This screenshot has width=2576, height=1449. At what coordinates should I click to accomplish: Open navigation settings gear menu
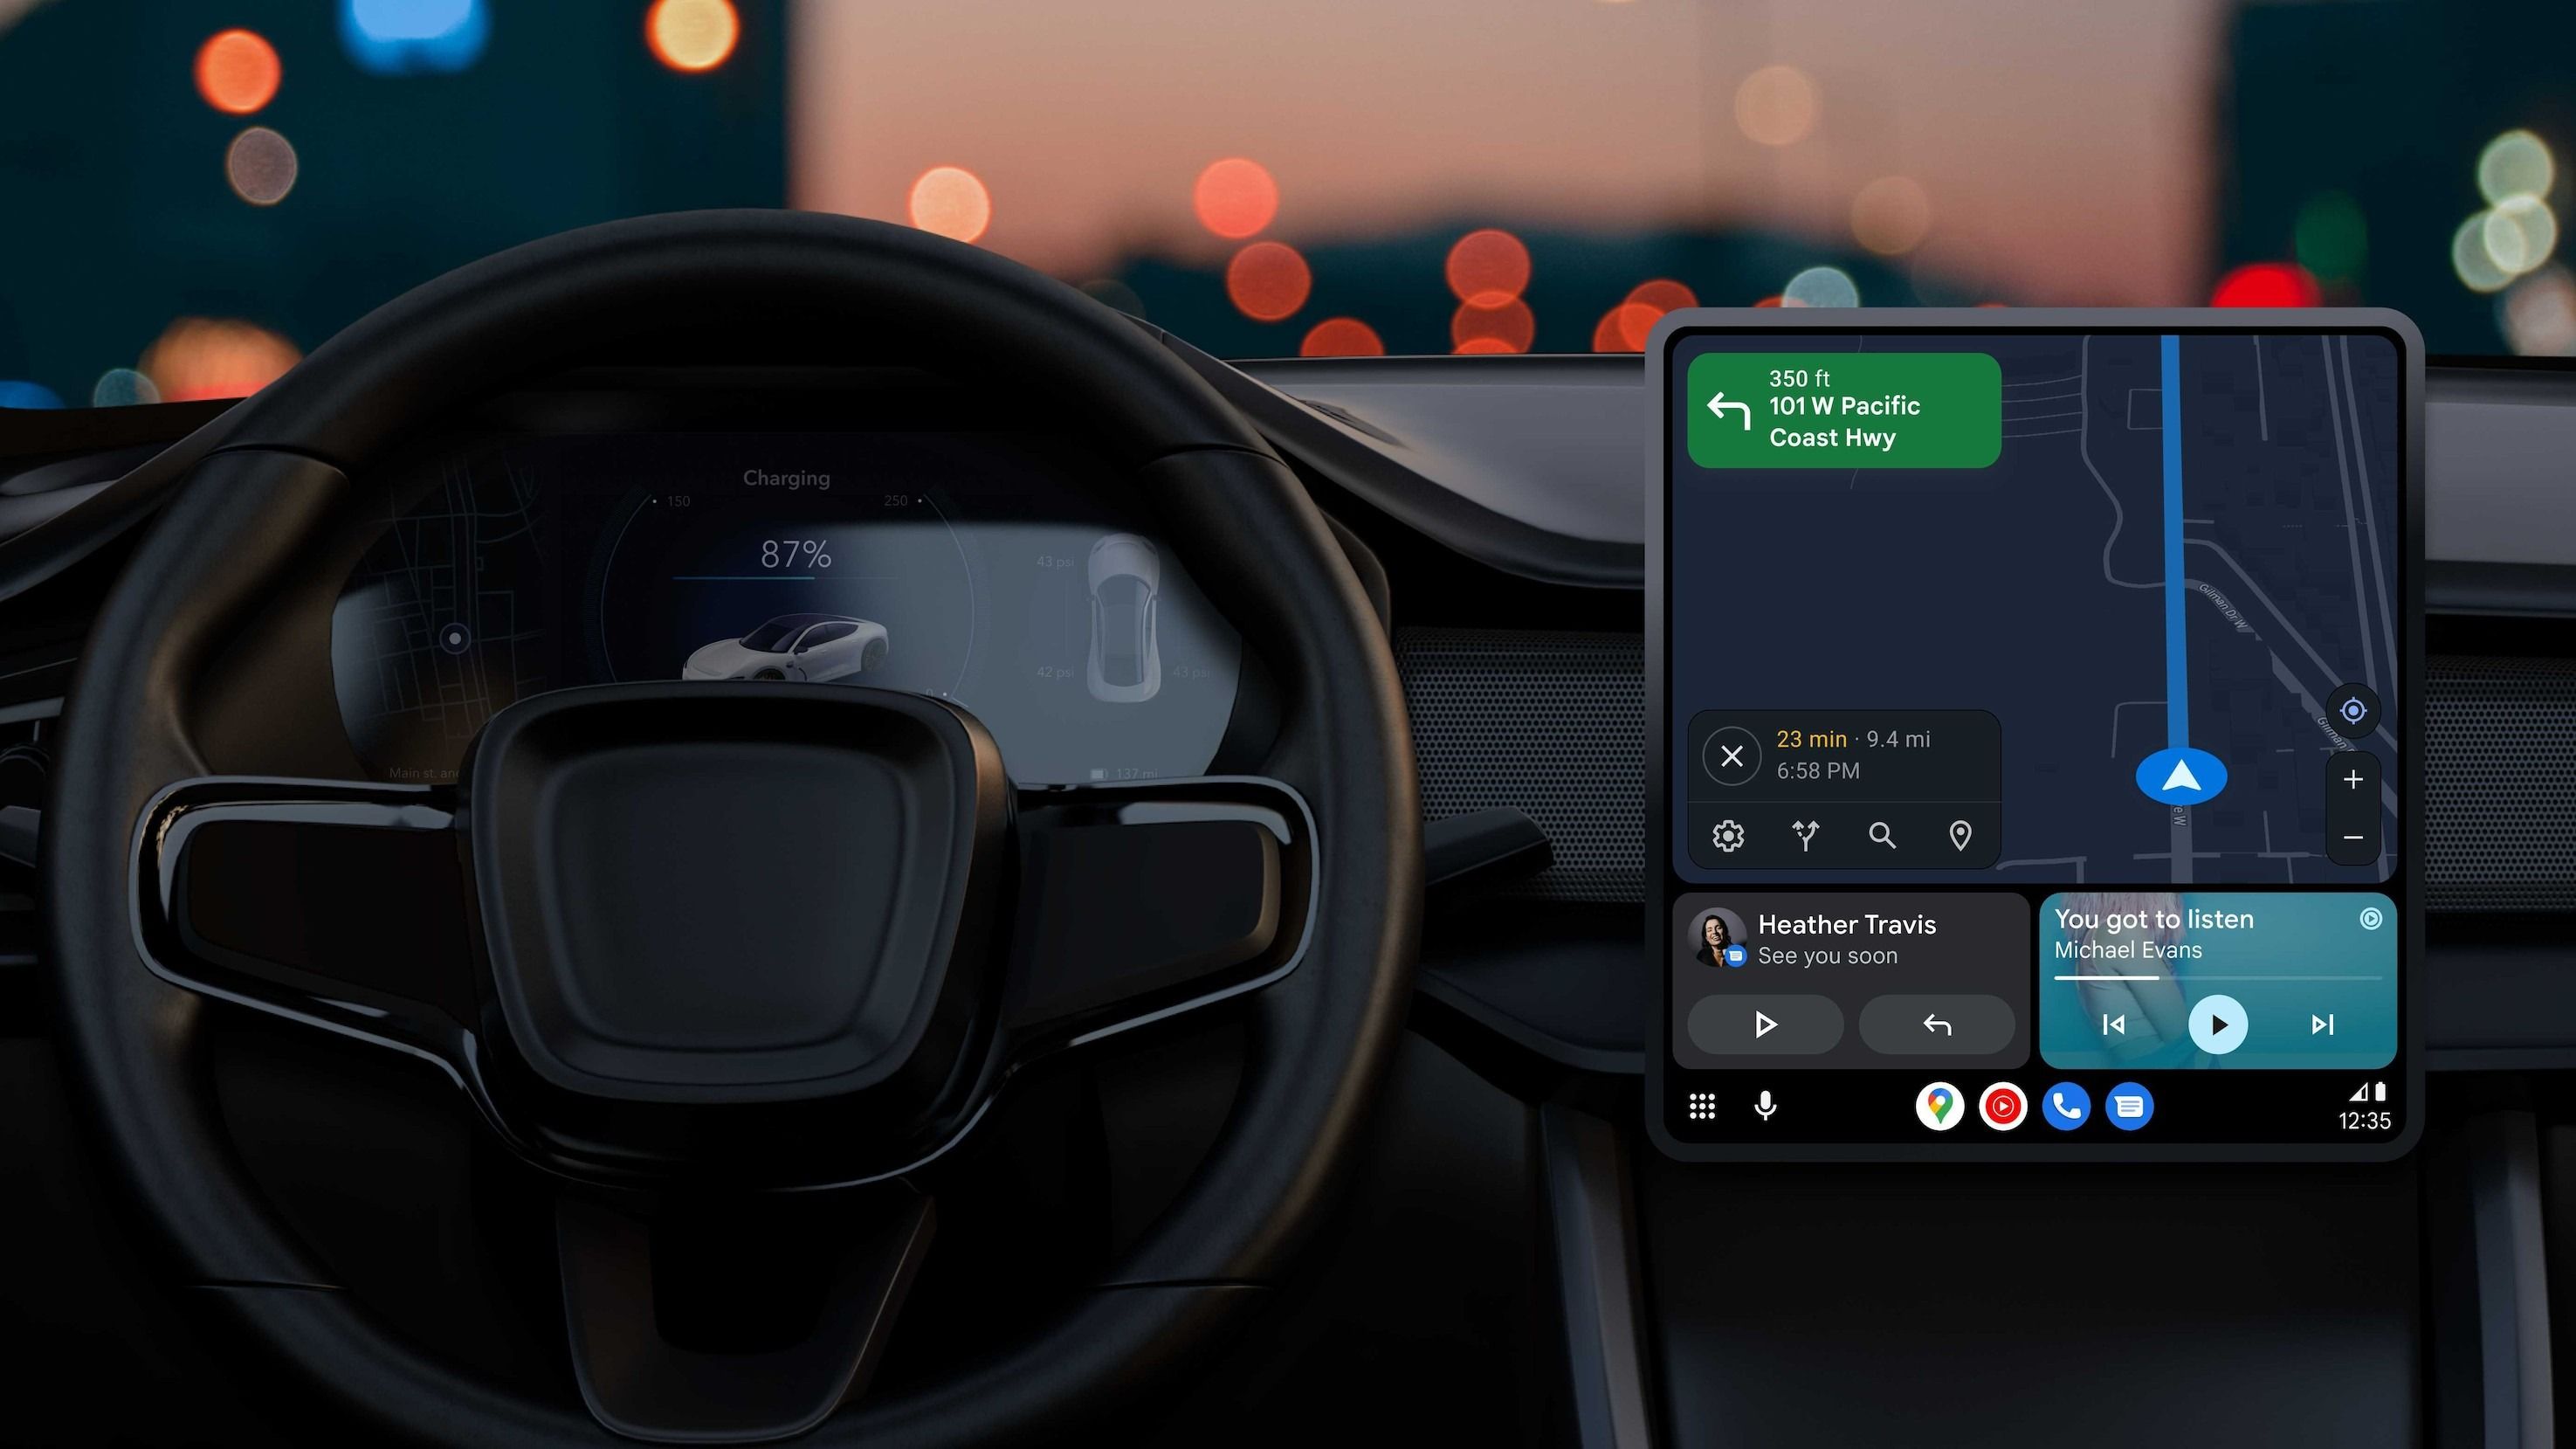1725,833
